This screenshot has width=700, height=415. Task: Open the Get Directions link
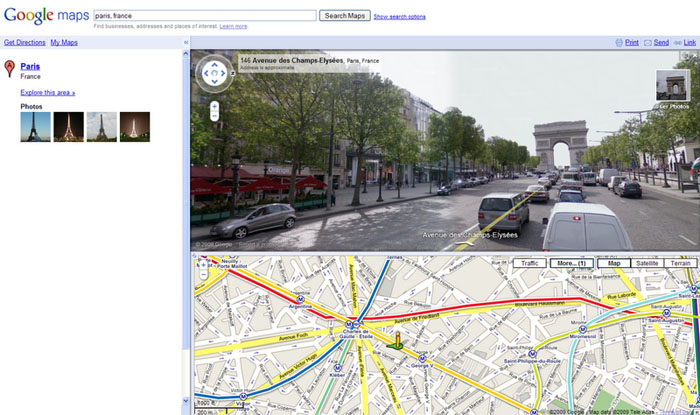25,42
